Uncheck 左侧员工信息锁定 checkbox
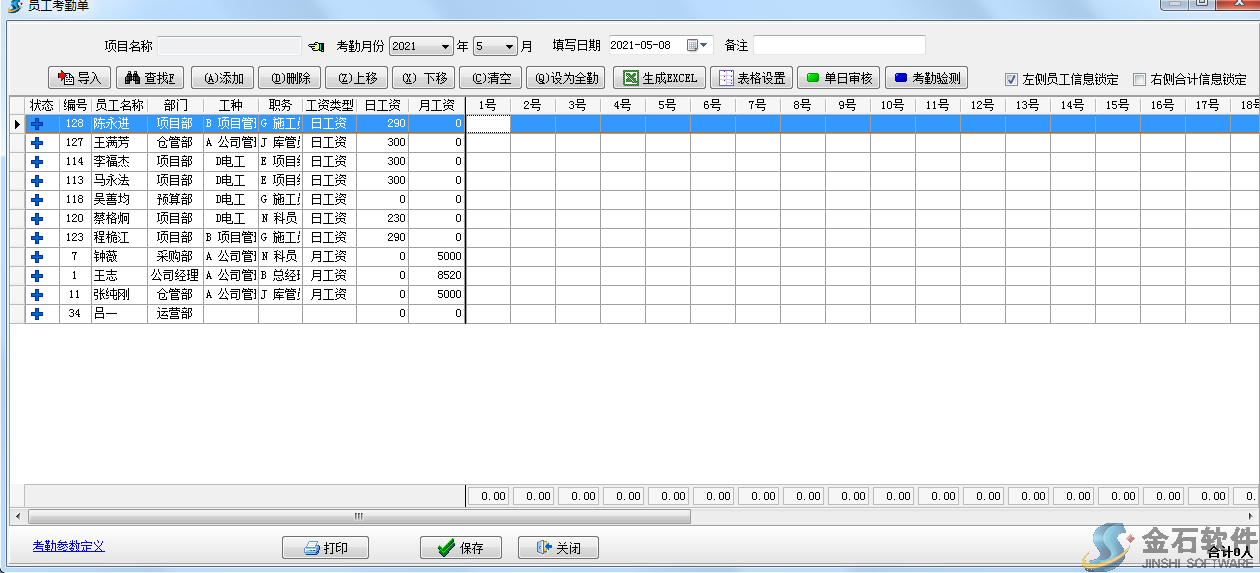The width and height of the screenshot is (1260, 573). point(1011,79)
